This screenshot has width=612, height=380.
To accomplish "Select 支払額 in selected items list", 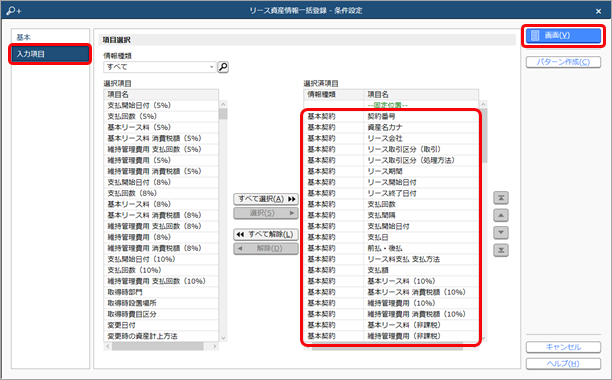I will pyautogui.click(x=391, y=270).
